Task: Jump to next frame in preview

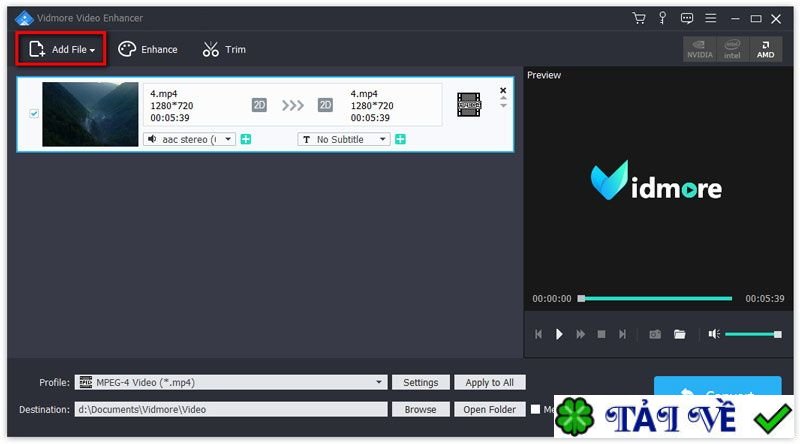Action: coord(622,334)
